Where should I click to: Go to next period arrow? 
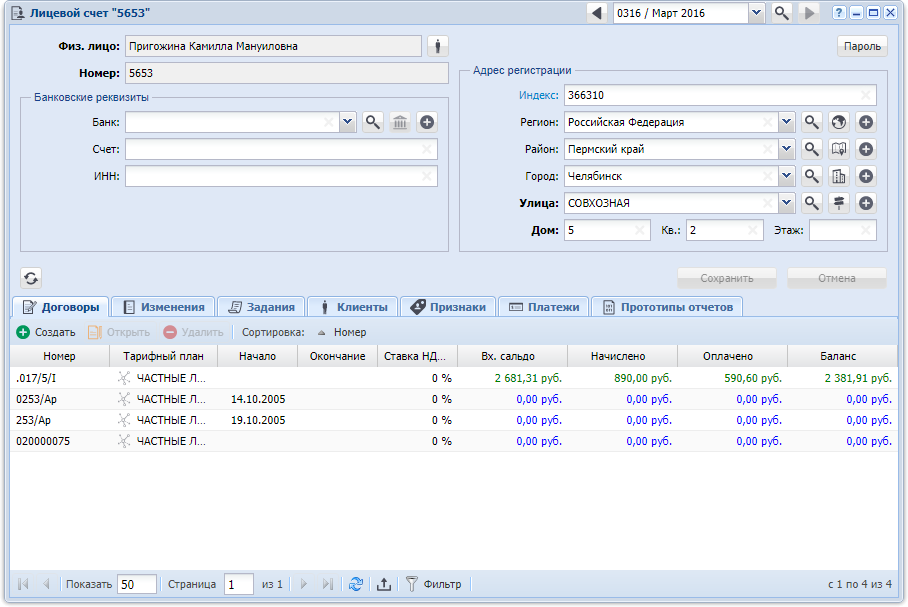pos(809,13)
